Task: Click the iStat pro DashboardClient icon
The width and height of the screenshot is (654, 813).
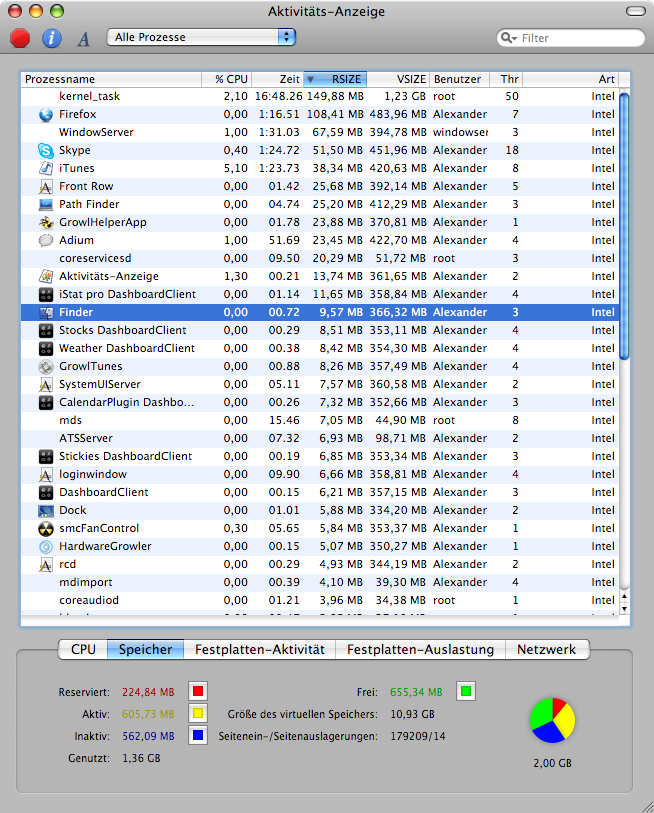Action: tap(46, 295)
